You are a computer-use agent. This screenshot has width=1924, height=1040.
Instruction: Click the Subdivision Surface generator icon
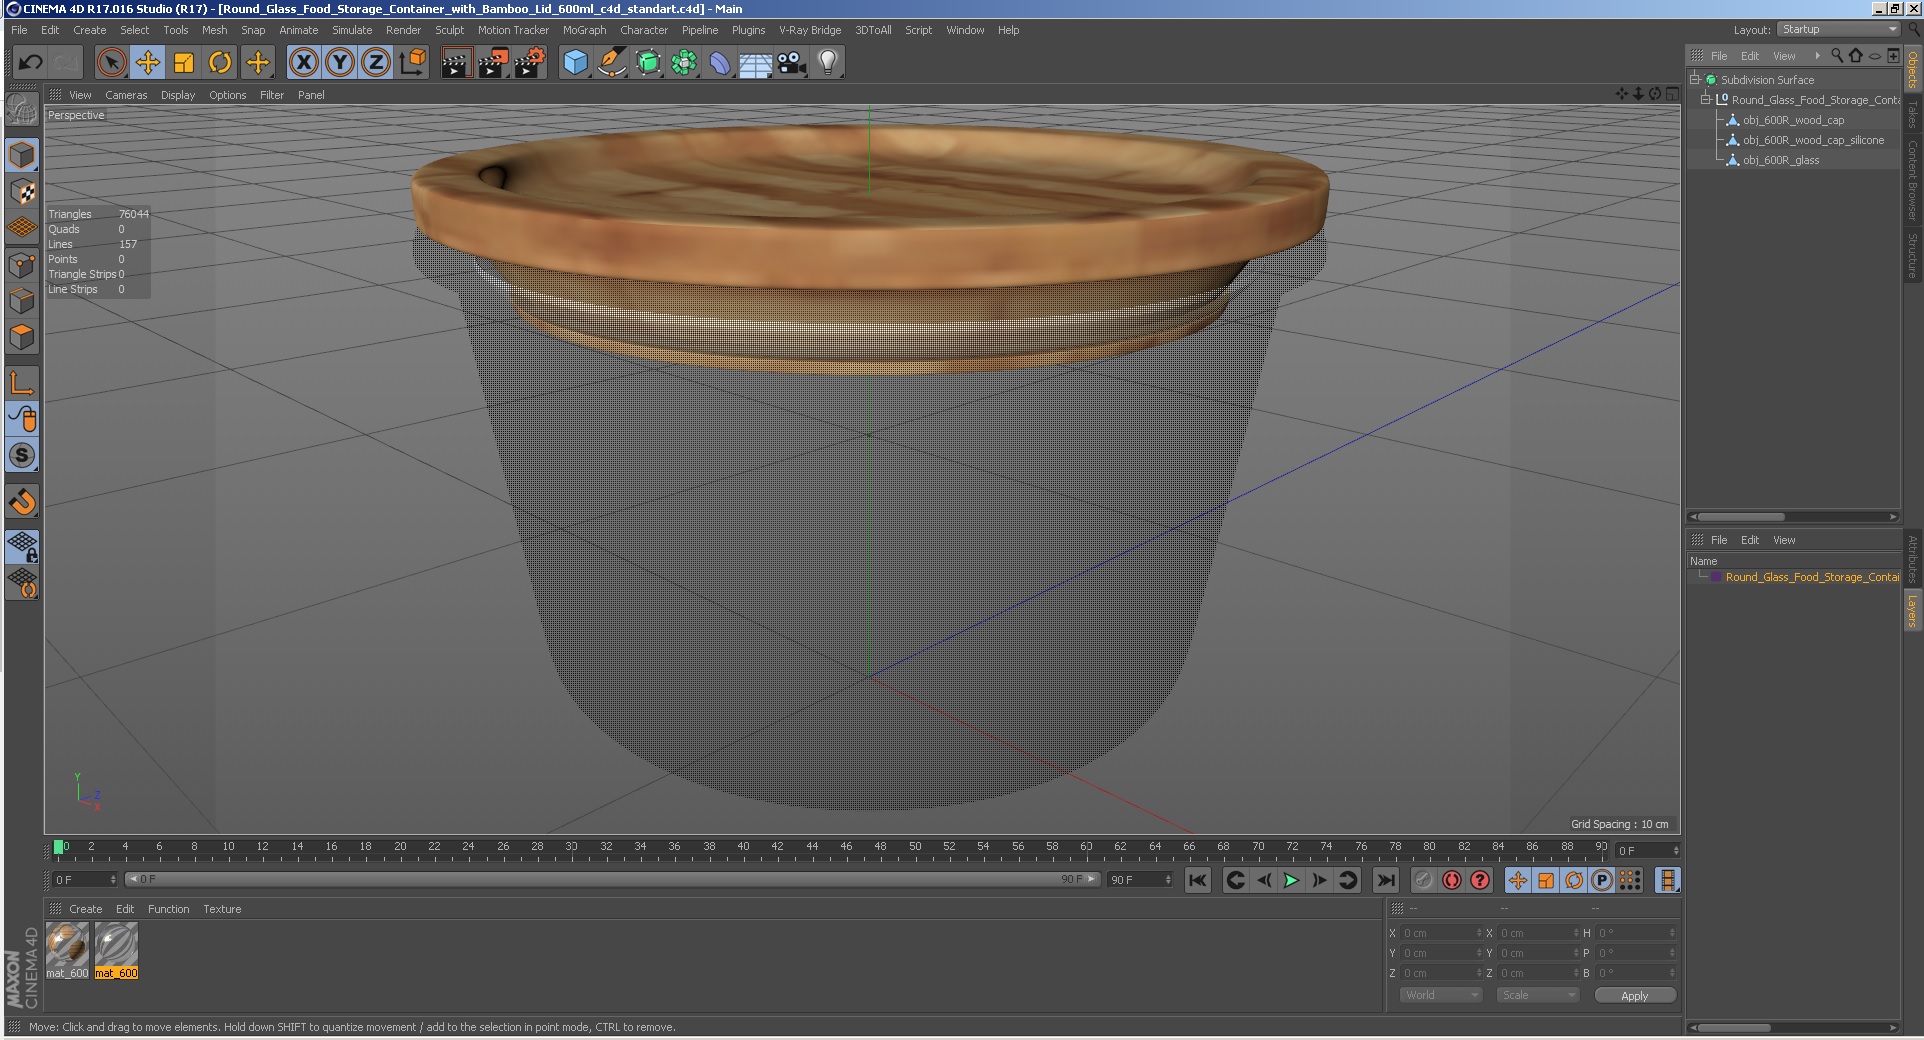tap(648, 63)
